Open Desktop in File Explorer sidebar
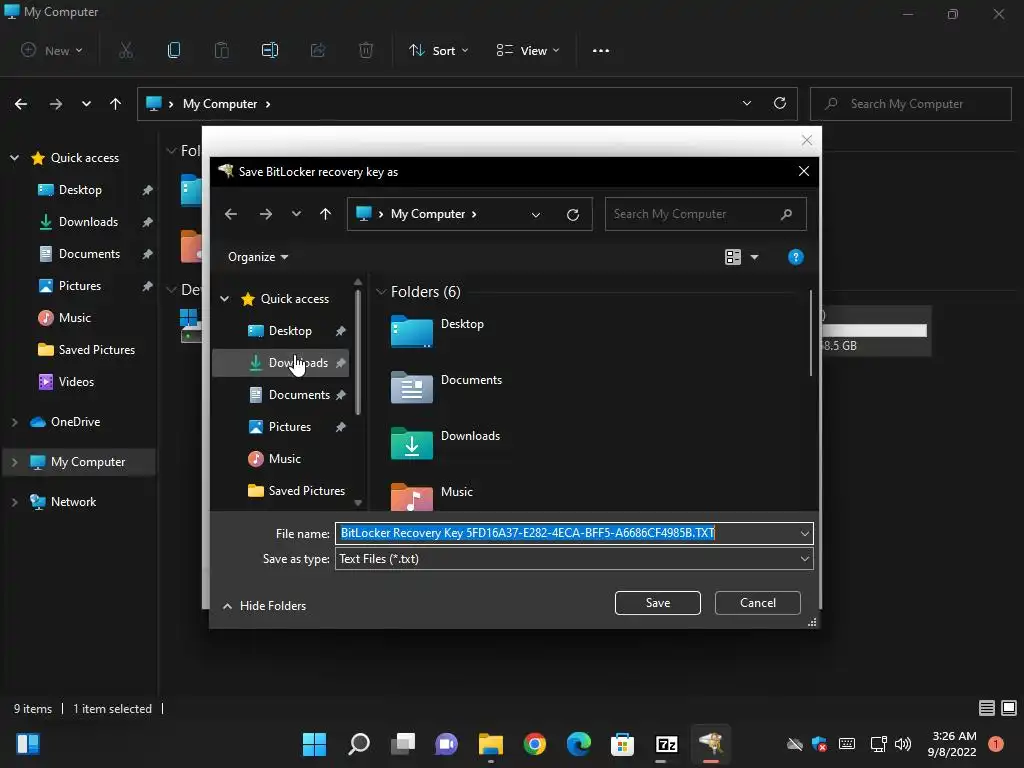Screen dimensions: 1024x768 tap(80, 189)
